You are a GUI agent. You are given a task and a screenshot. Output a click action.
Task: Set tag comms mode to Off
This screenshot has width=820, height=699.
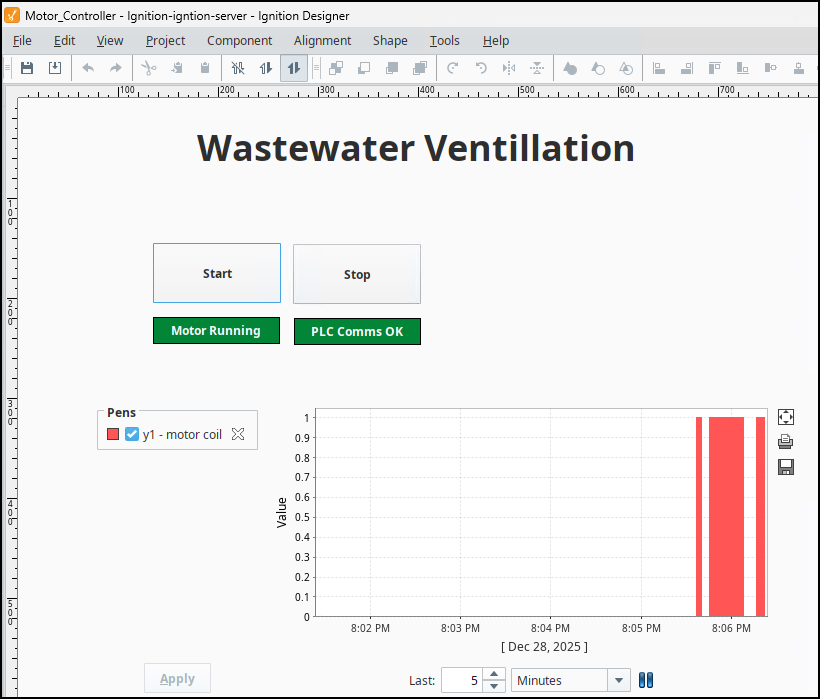click(x=238, y=68)
